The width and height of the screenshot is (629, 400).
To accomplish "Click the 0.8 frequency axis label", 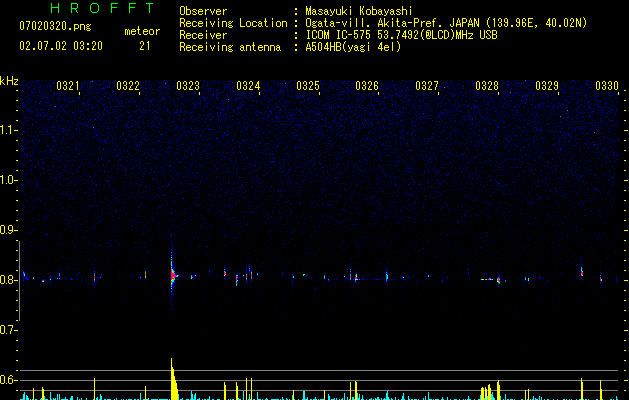I will [x=8, y=280].
